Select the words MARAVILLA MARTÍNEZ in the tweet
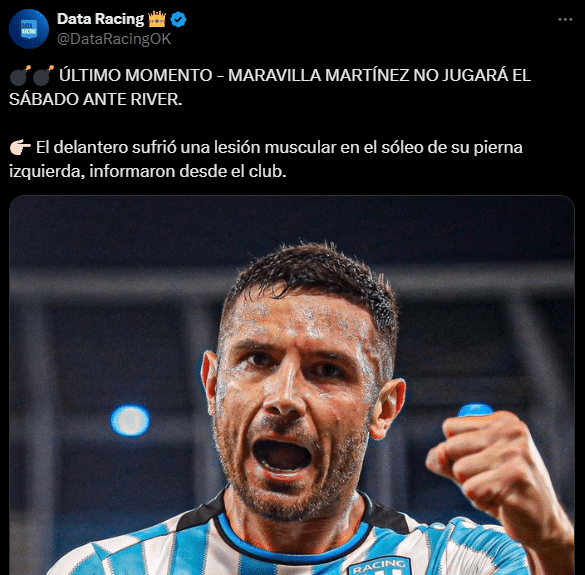The image size is (585, 575). (x=319, y=75)
